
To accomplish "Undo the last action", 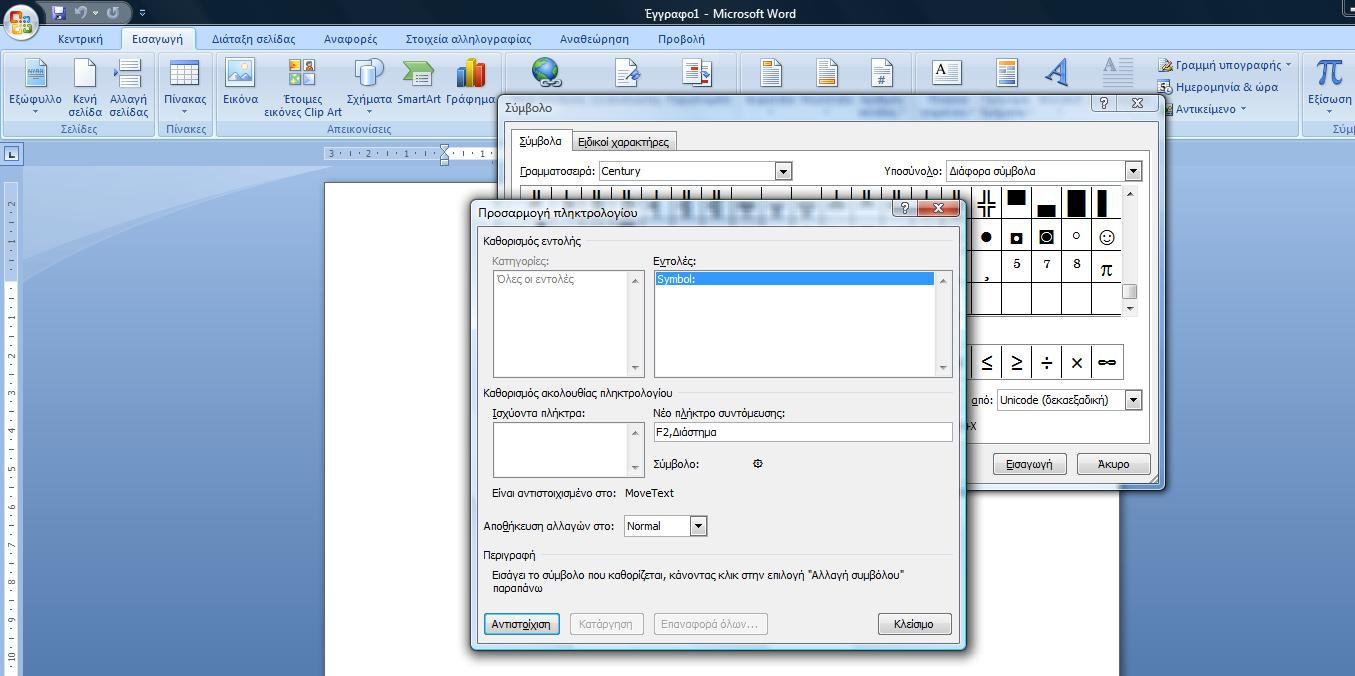I will point(81,13).
